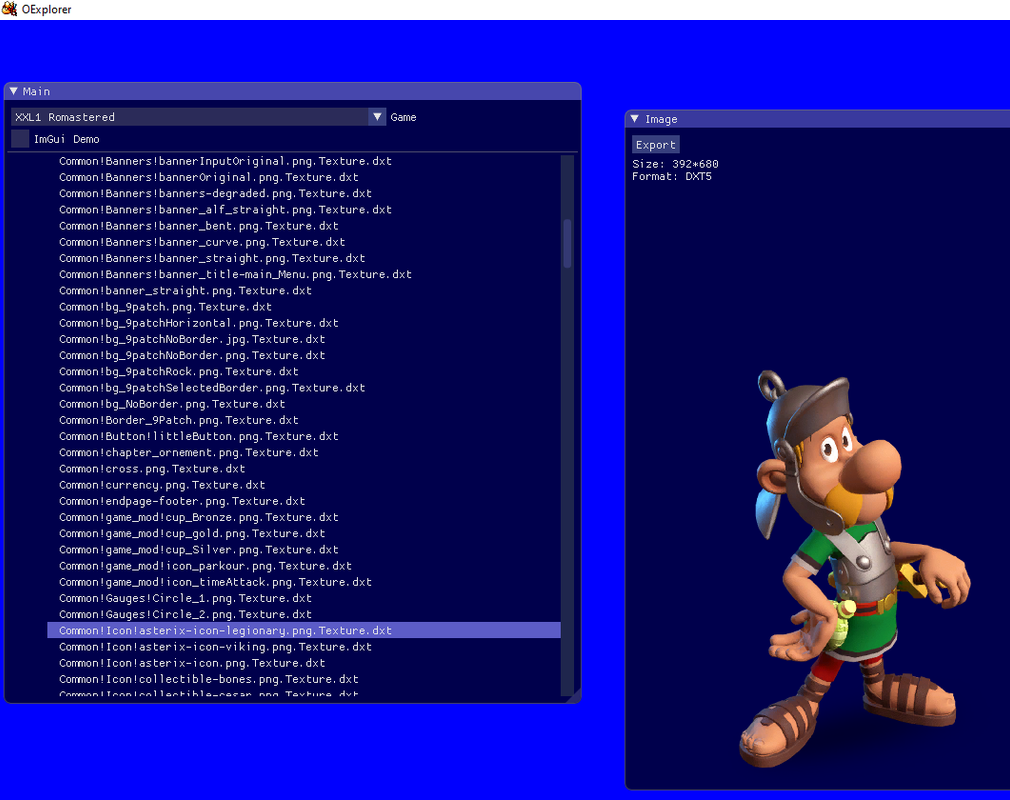Select Common!Gauges!Circle_1.png.Texture.dxt
Viewport: 1010px width, 800px height.
[303, 598]
